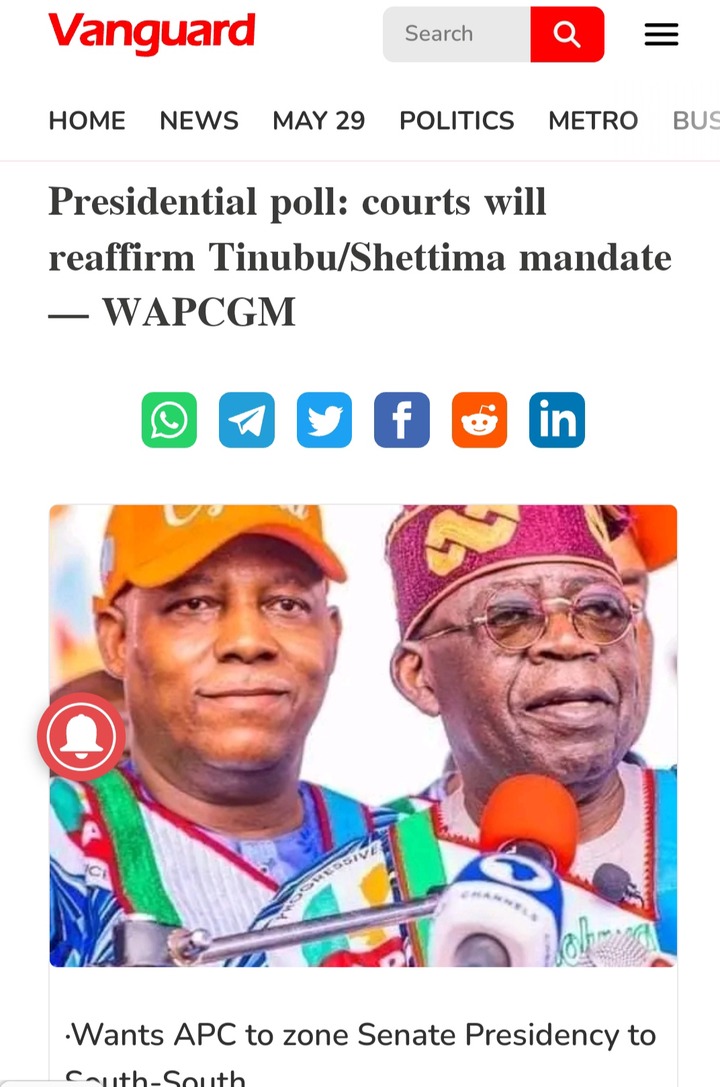
Task: Open the Tinubu/Shettima article photo
Action: coord(363,736)
